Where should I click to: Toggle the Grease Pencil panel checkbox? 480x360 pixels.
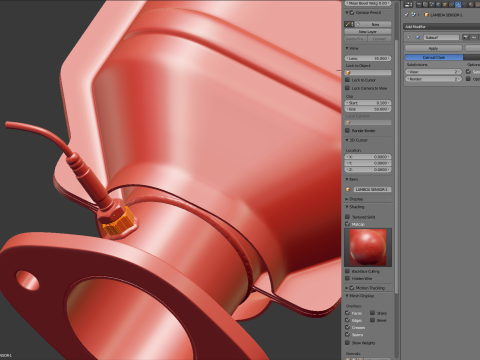[x=352, y=13]
